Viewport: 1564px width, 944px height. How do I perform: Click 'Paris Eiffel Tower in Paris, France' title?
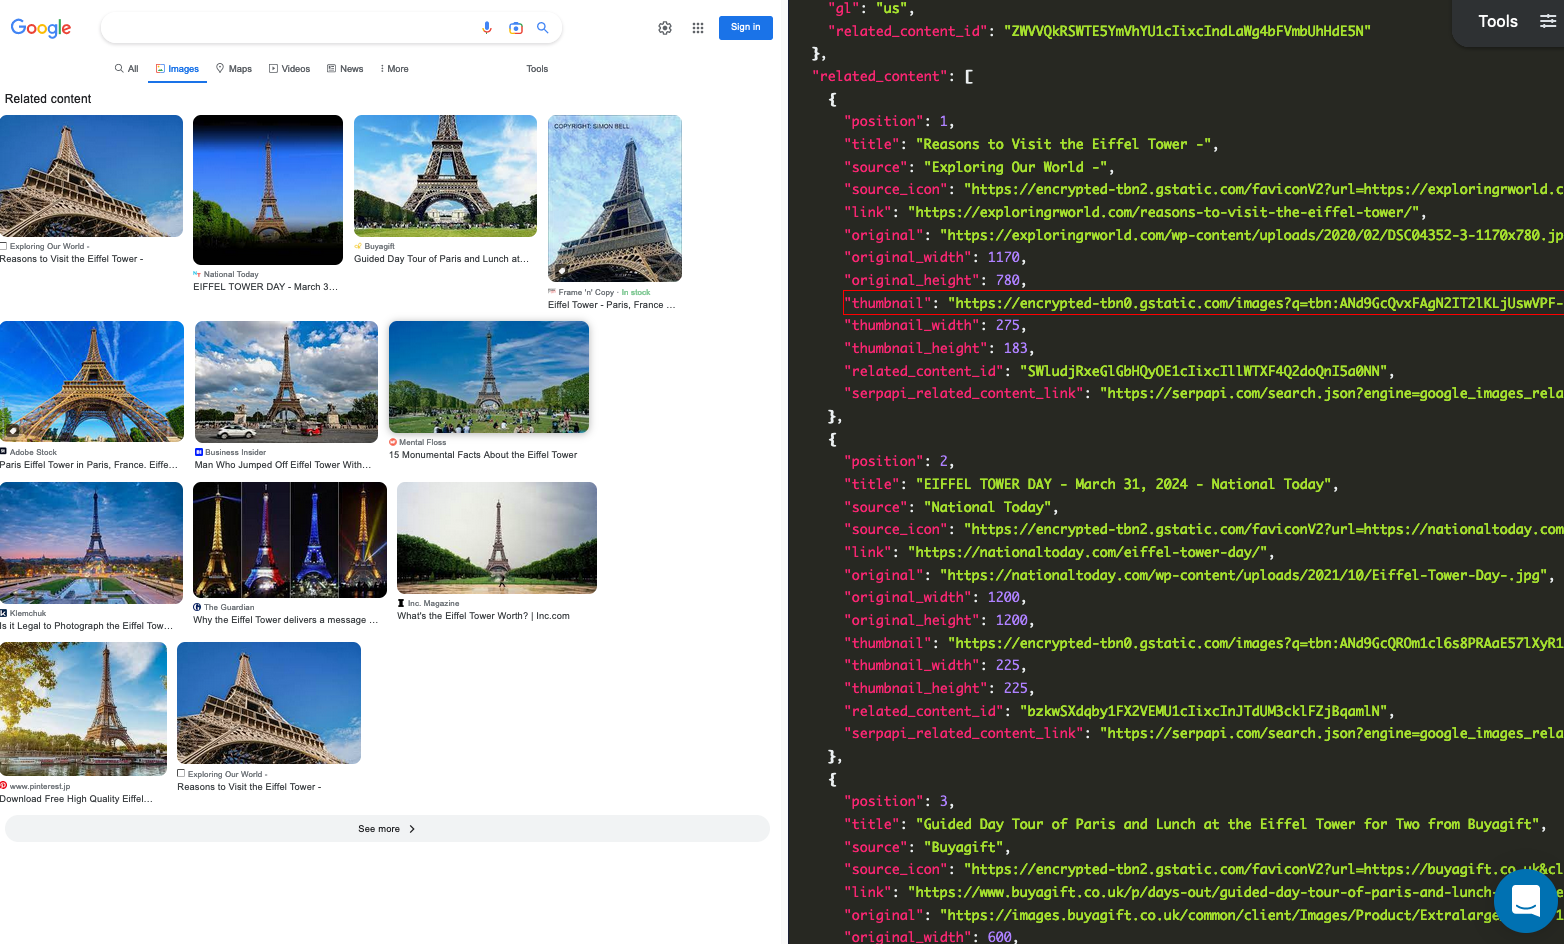click(x=89, y=465)
